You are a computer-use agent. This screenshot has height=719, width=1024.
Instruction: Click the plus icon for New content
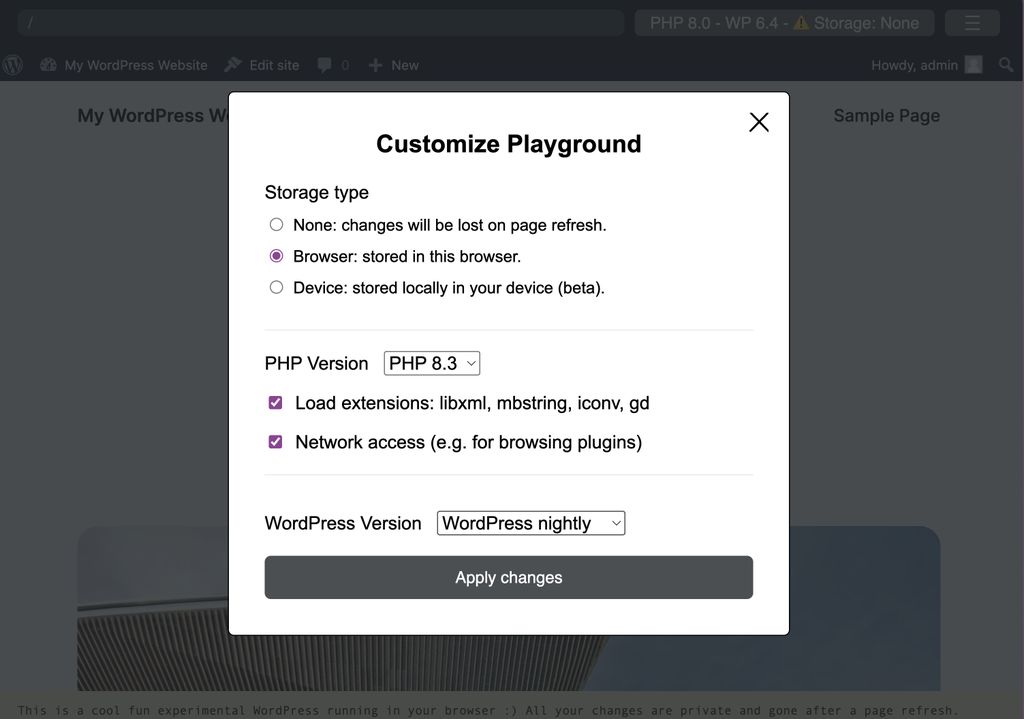click(x=376, y=65)
